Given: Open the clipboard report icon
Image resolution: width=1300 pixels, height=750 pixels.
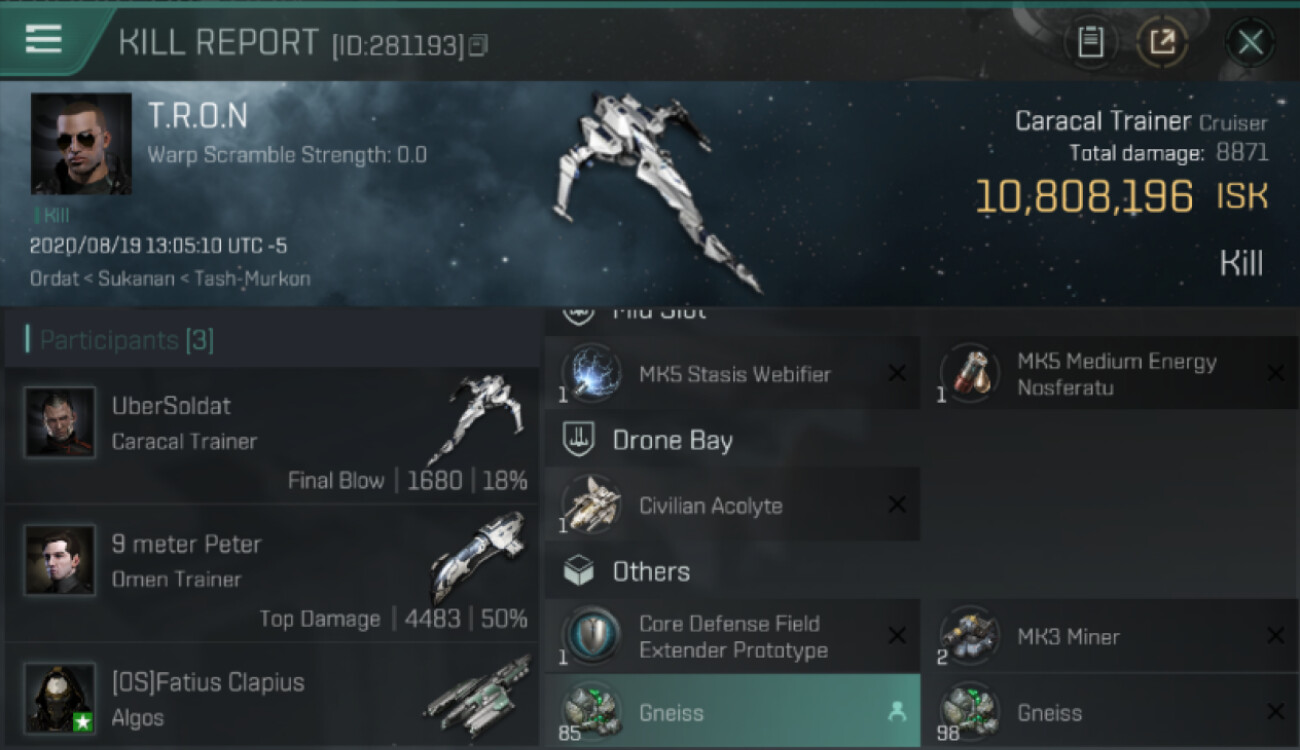Looking at the screenshot, I should pos(1090,43).
